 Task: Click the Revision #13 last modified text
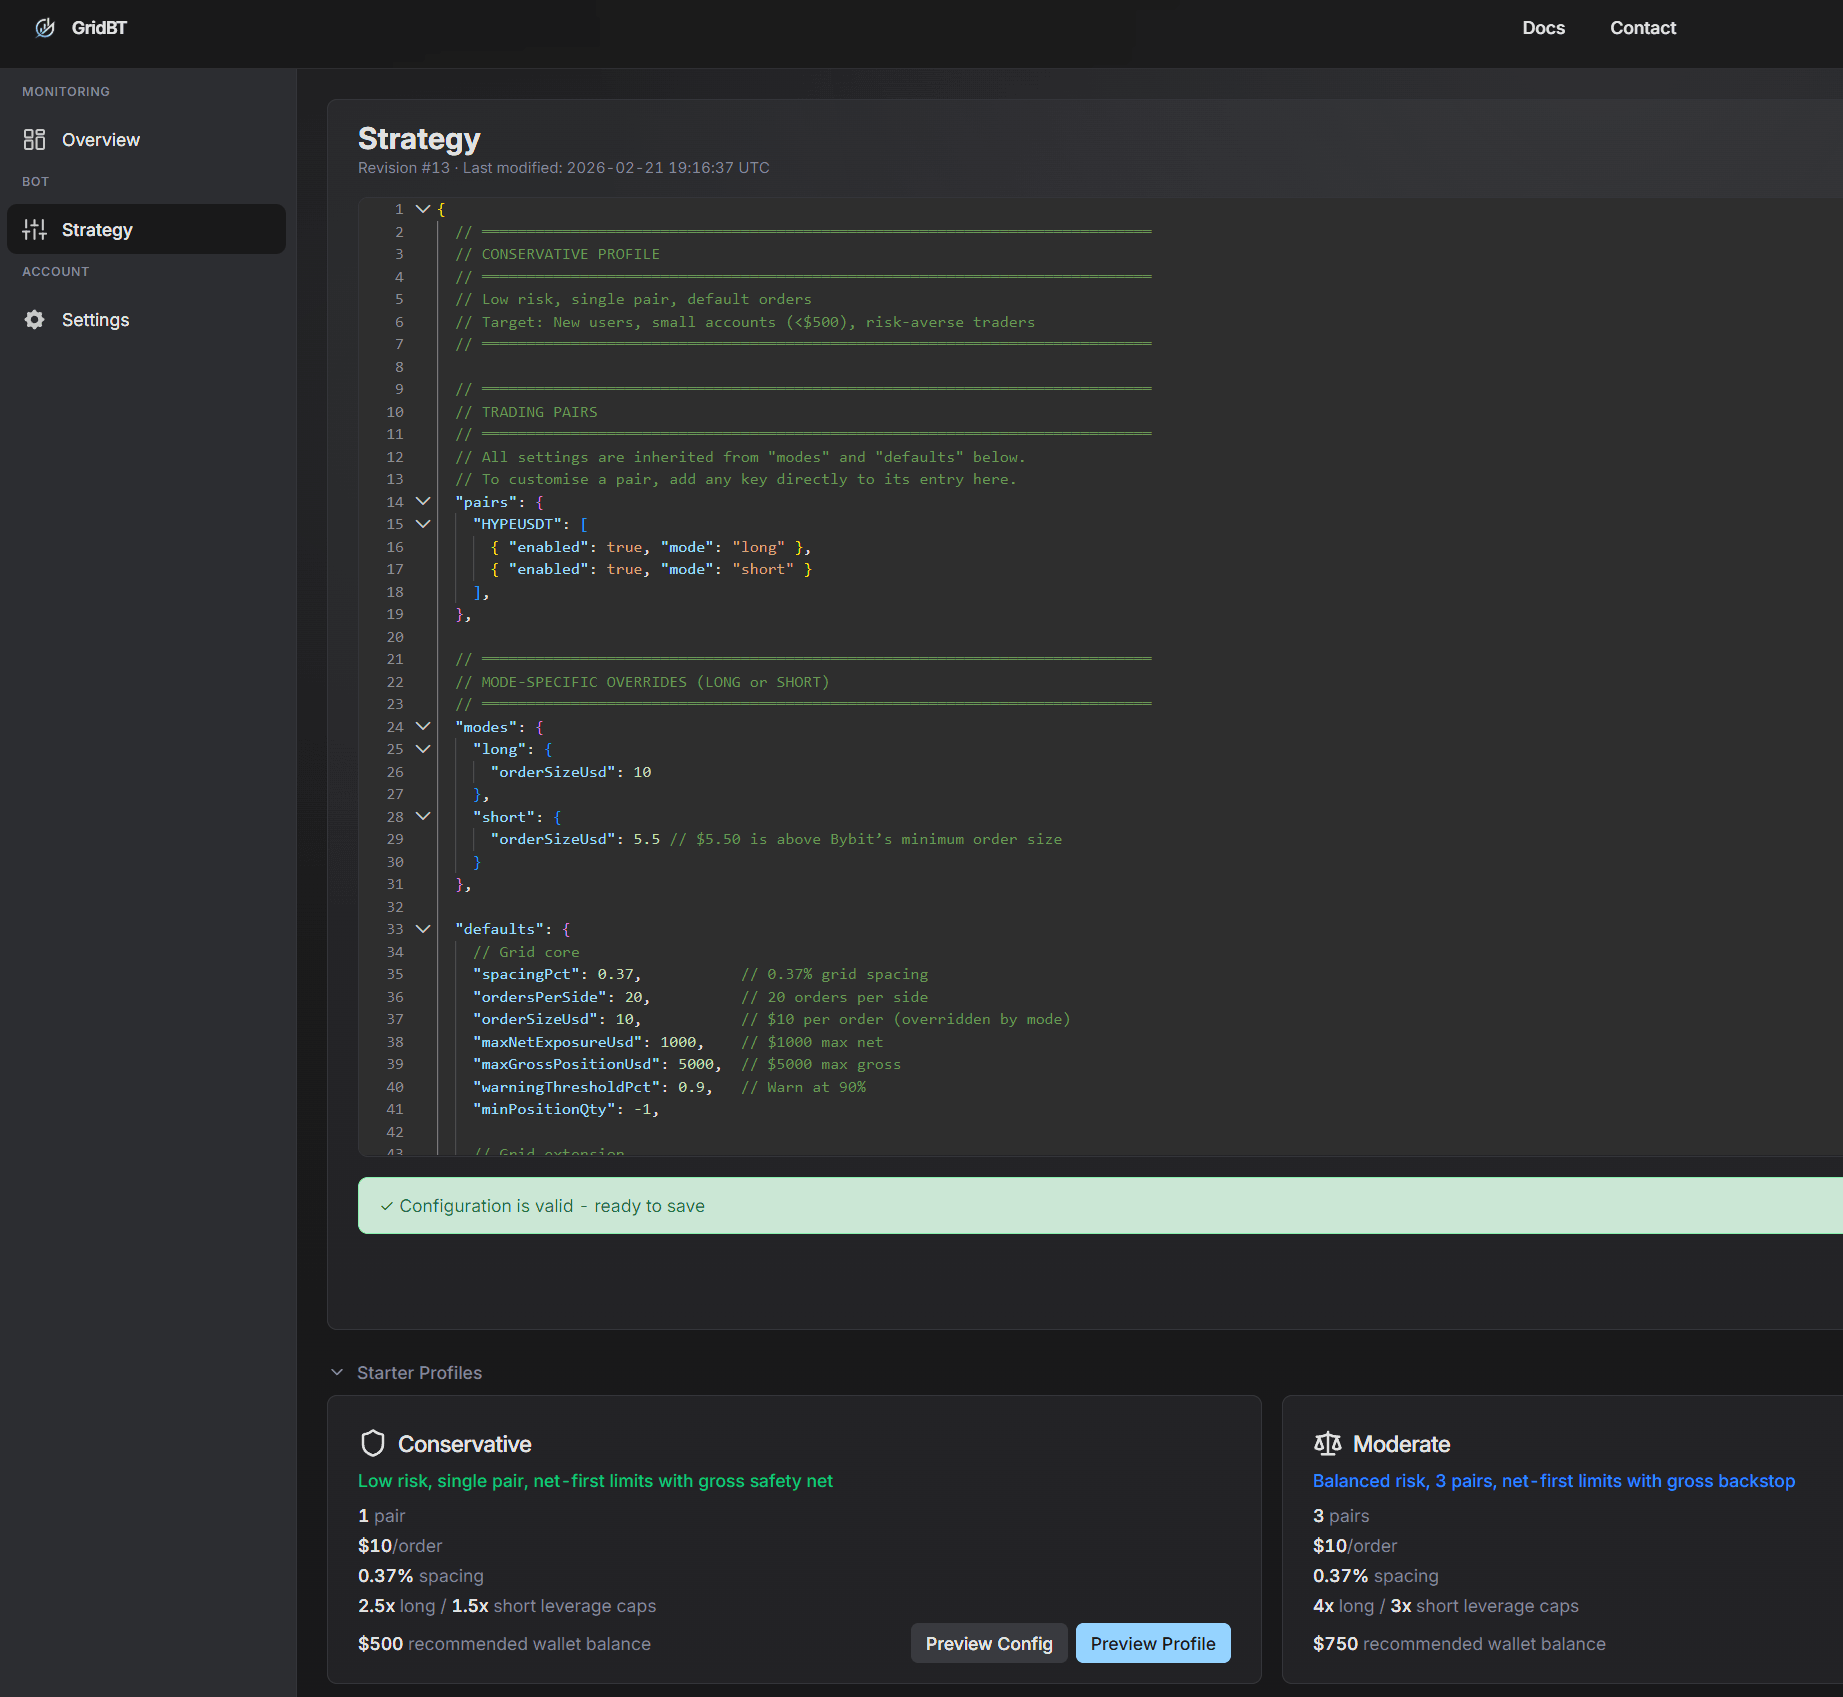tap(564, 168)
